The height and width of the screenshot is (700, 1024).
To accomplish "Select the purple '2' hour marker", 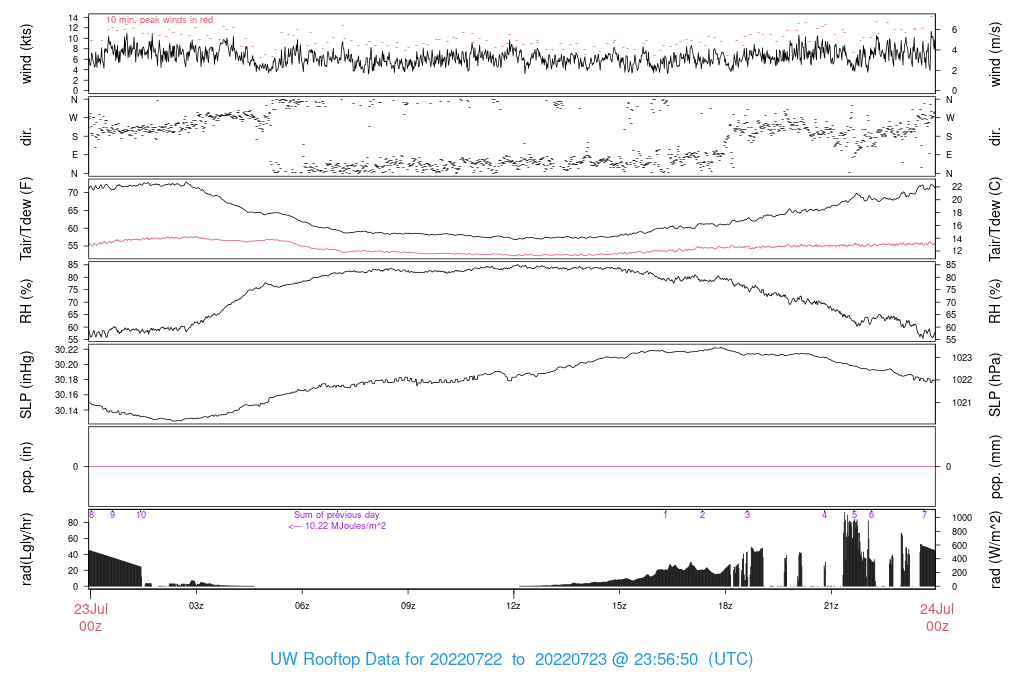I will [703, 515].
